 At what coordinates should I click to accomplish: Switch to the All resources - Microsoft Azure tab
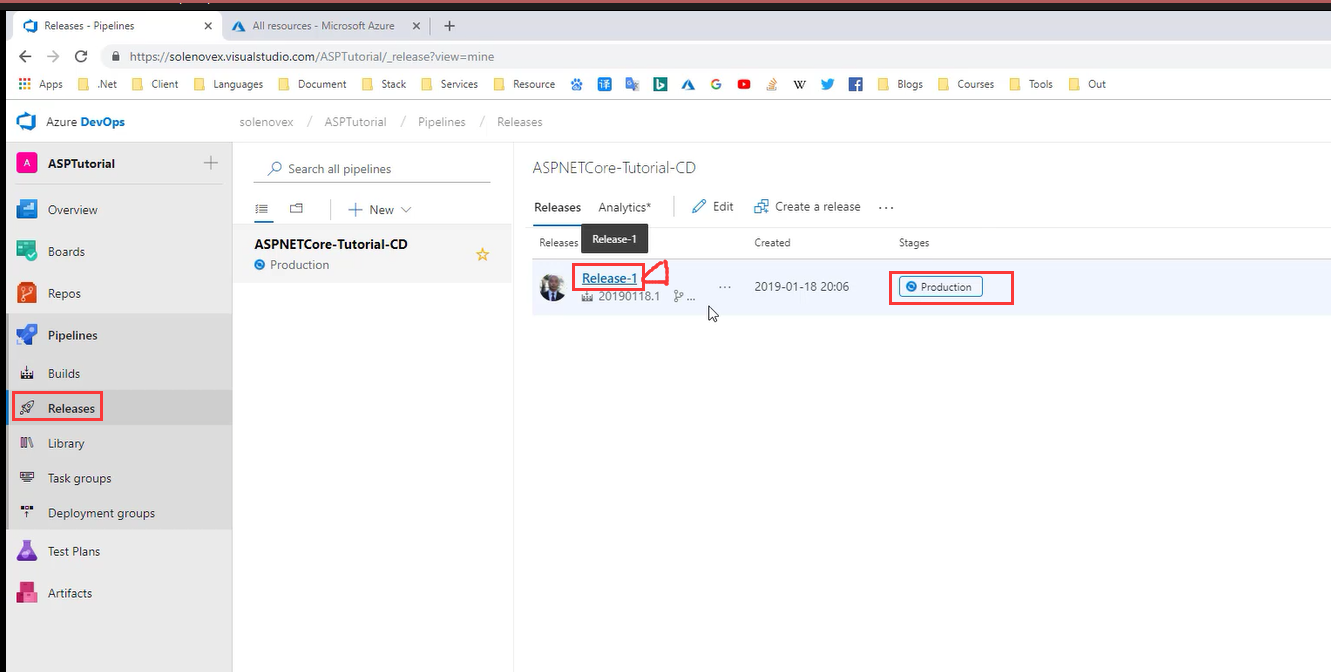(x=323, y=26)
